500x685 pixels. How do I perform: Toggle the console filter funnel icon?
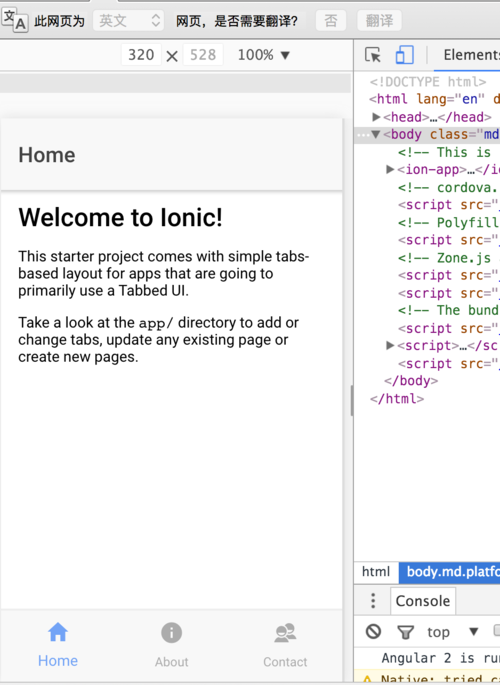pos(405,632)
